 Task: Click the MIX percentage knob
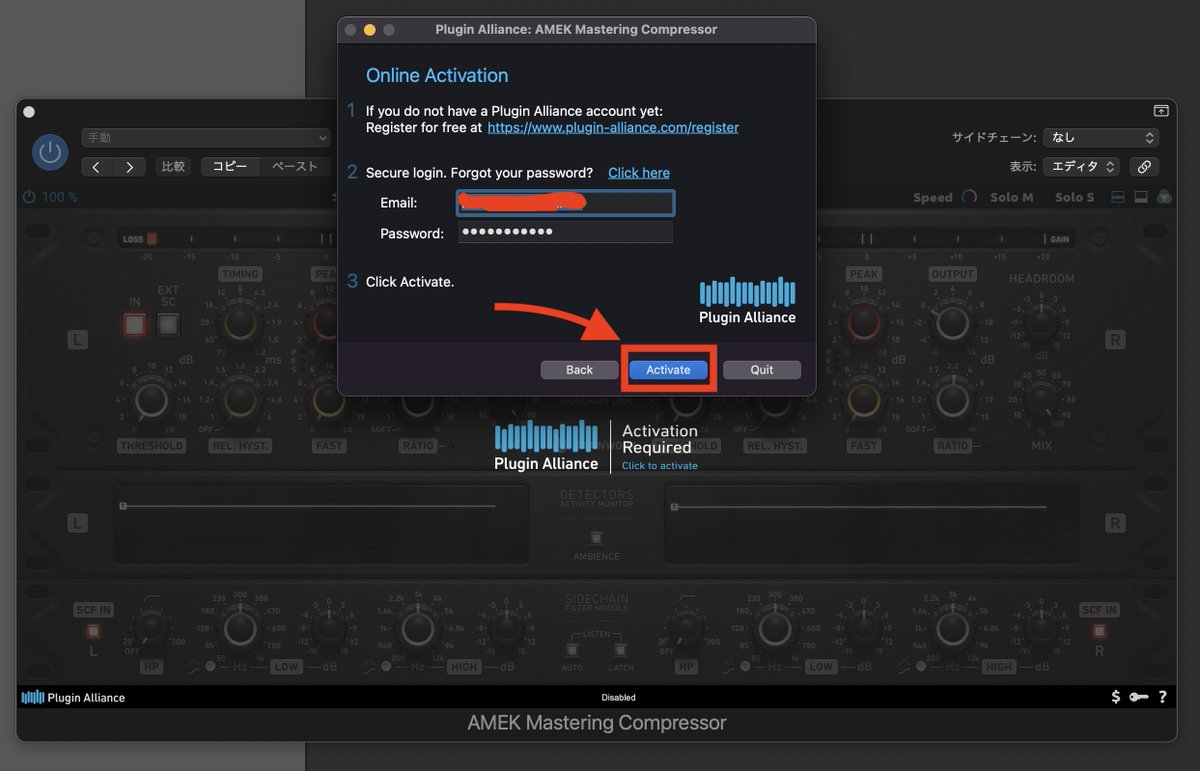click(x=1042, y=400)
